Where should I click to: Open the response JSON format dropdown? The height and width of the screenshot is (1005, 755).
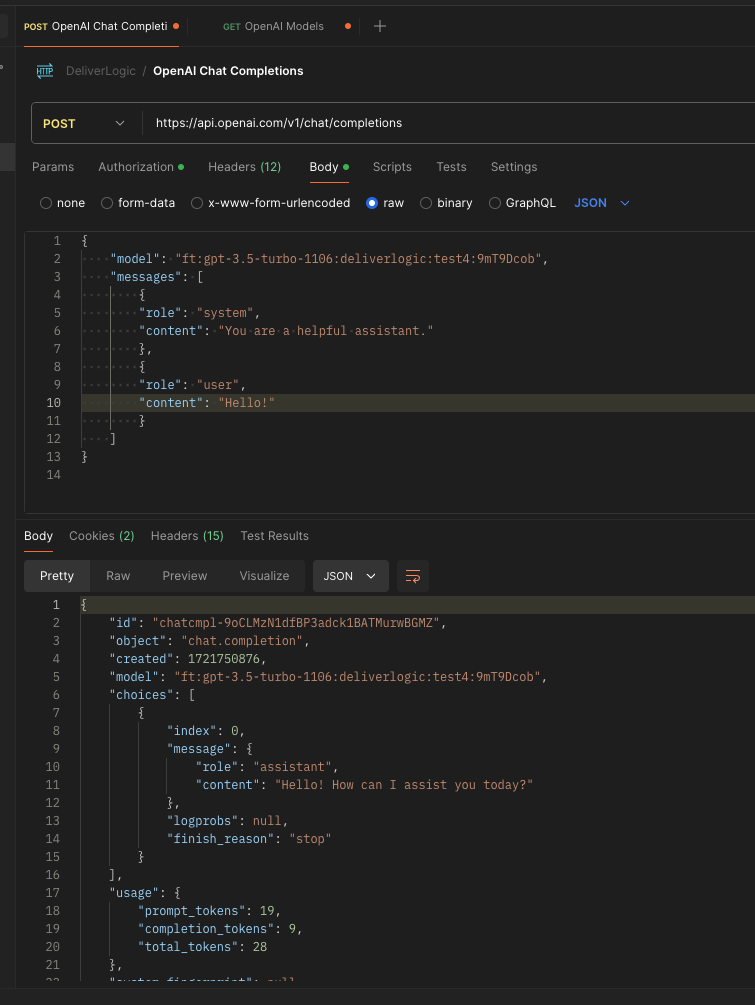pyautogui.click(x=350, y=576)
